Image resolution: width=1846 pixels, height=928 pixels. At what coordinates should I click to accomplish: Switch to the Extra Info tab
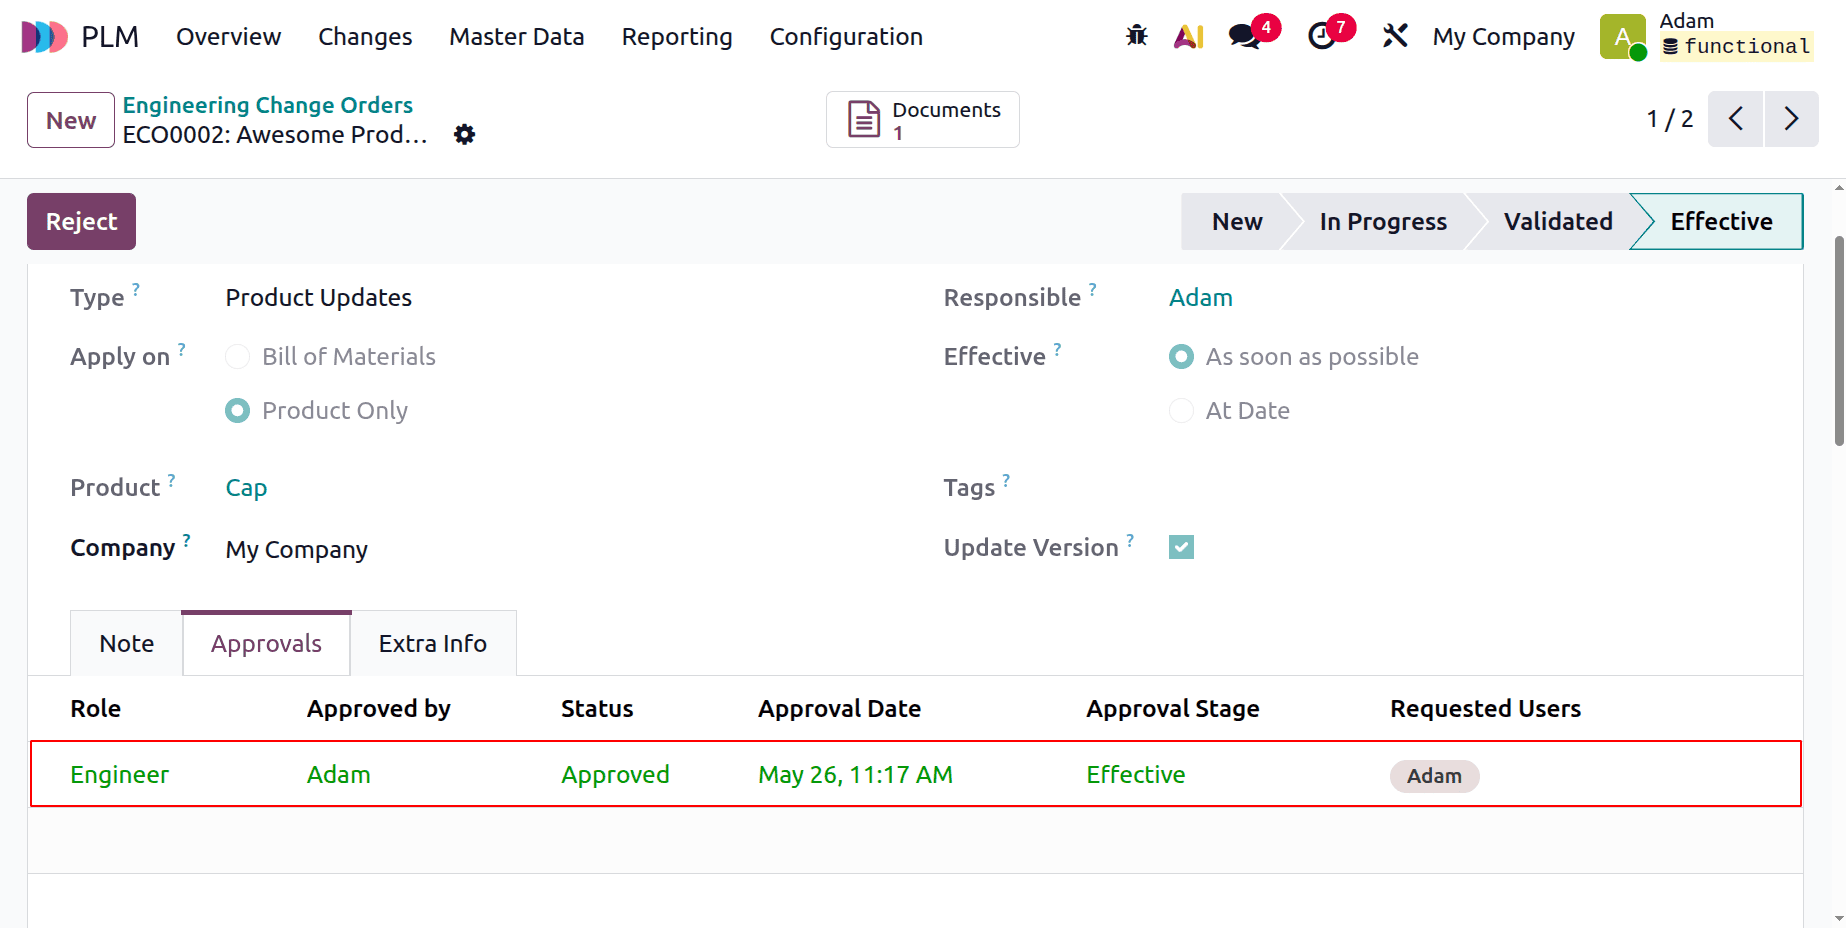coord(432,644)
